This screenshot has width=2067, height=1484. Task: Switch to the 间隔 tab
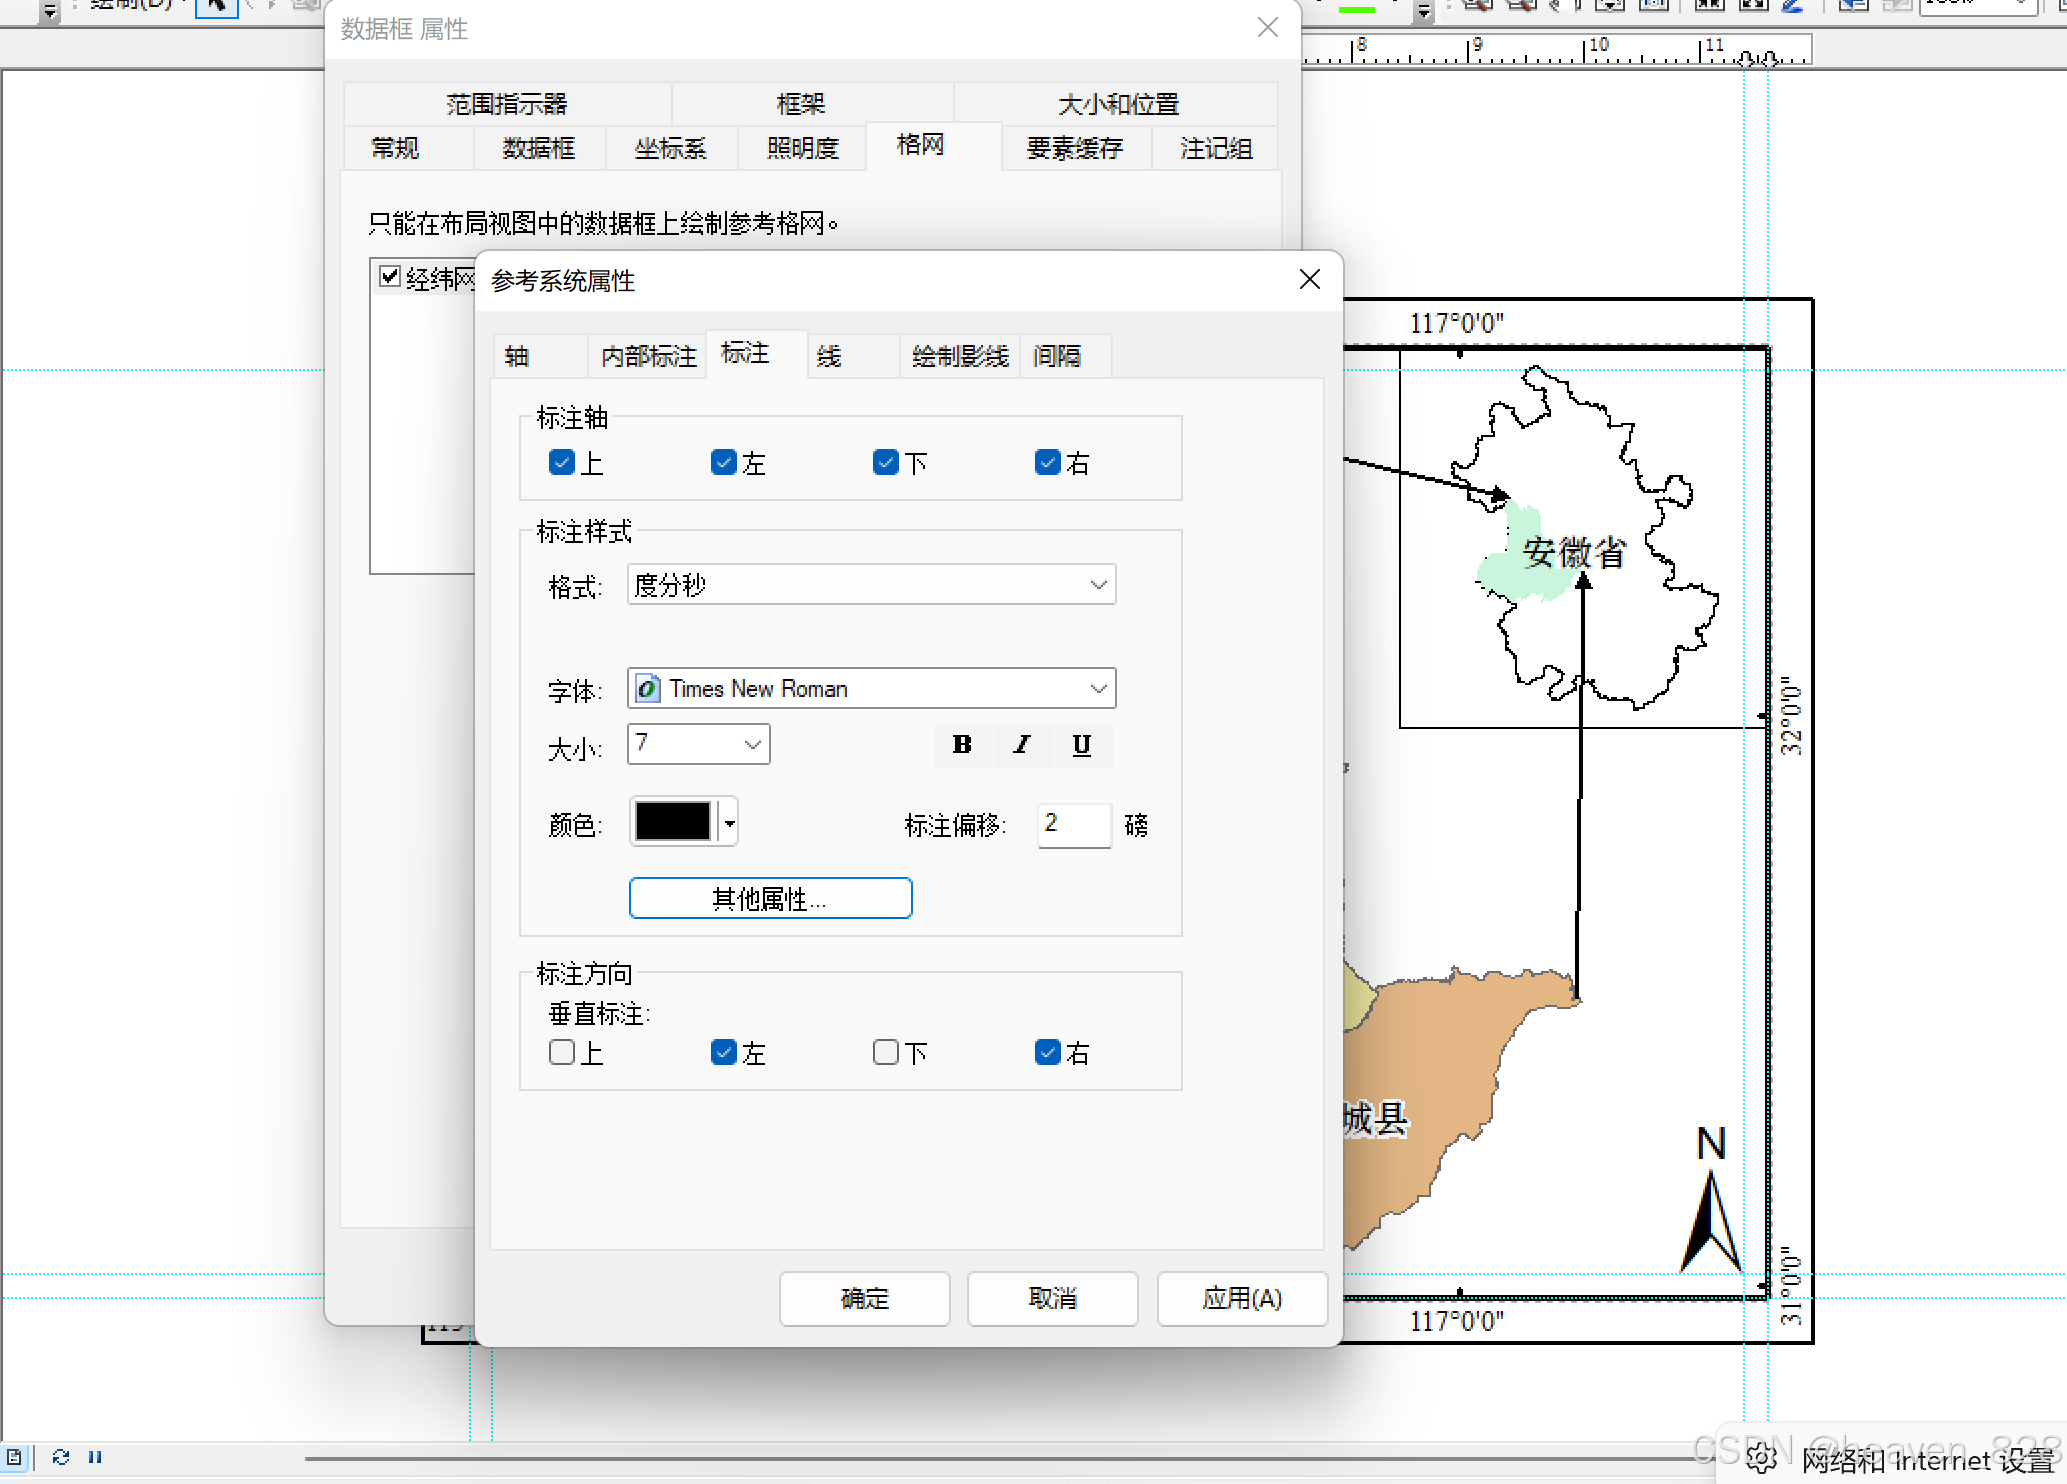1057,356
